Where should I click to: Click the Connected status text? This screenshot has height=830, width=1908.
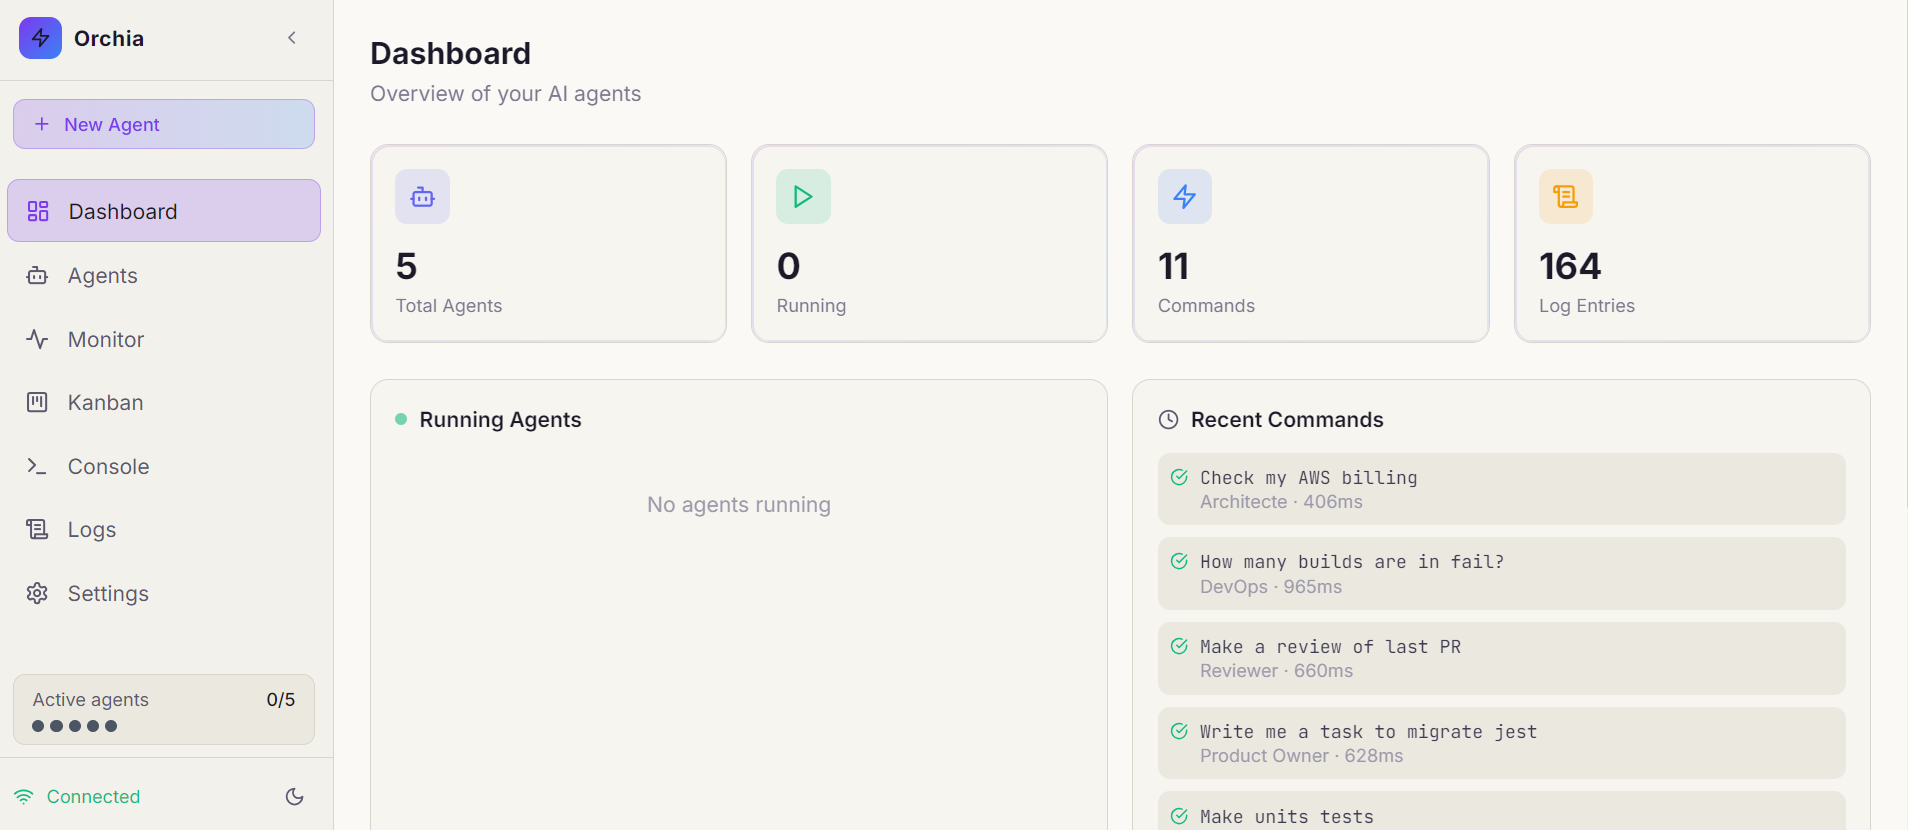pyautogui.click(x=93, y=797)
